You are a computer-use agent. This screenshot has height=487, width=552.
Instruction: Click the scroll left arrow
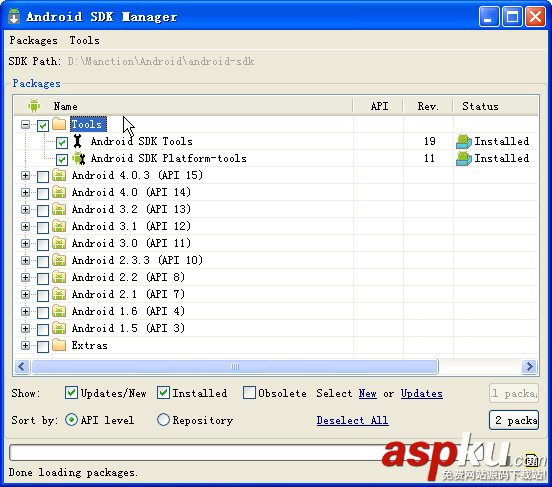point(22,367)
